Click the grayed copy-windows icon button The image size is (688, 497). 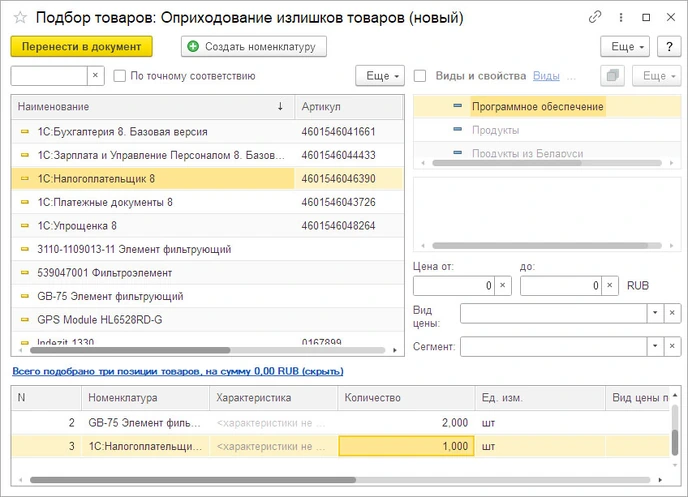613,76
